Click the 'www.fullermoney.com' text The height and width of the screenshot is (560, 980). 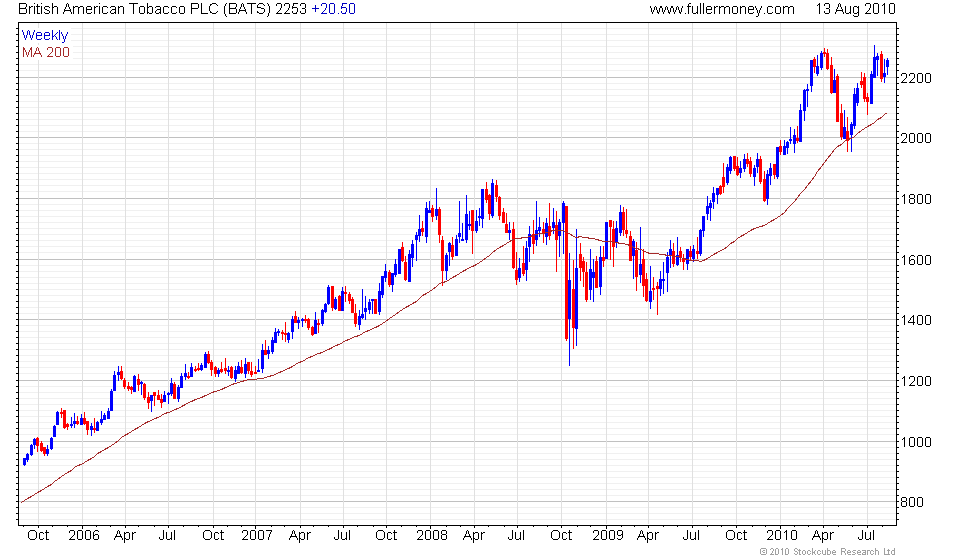tap(722, 9)
